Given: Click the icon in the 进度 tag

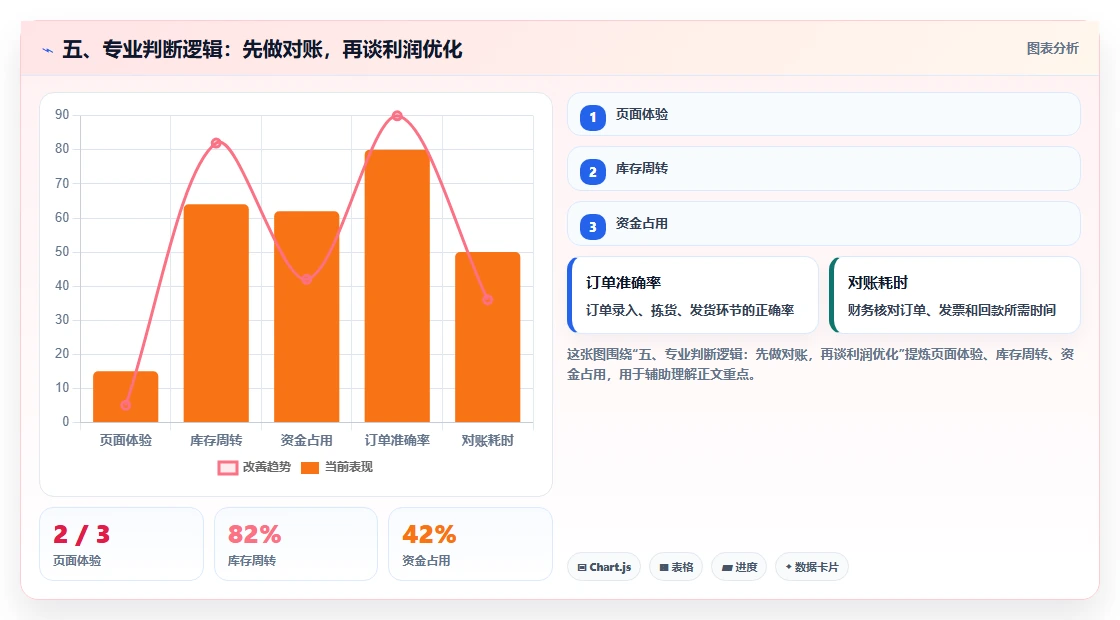Looking at the screenshot, I should (x=726, y=567).
